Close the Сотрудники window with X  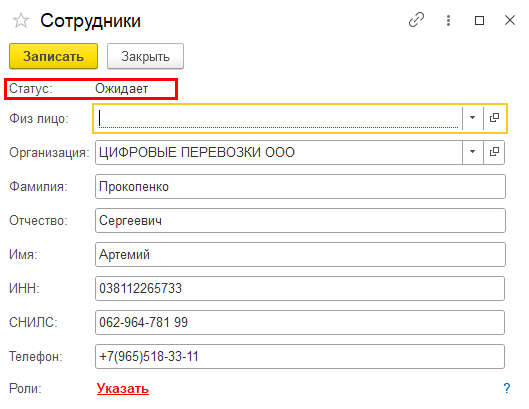coord(510,20)
